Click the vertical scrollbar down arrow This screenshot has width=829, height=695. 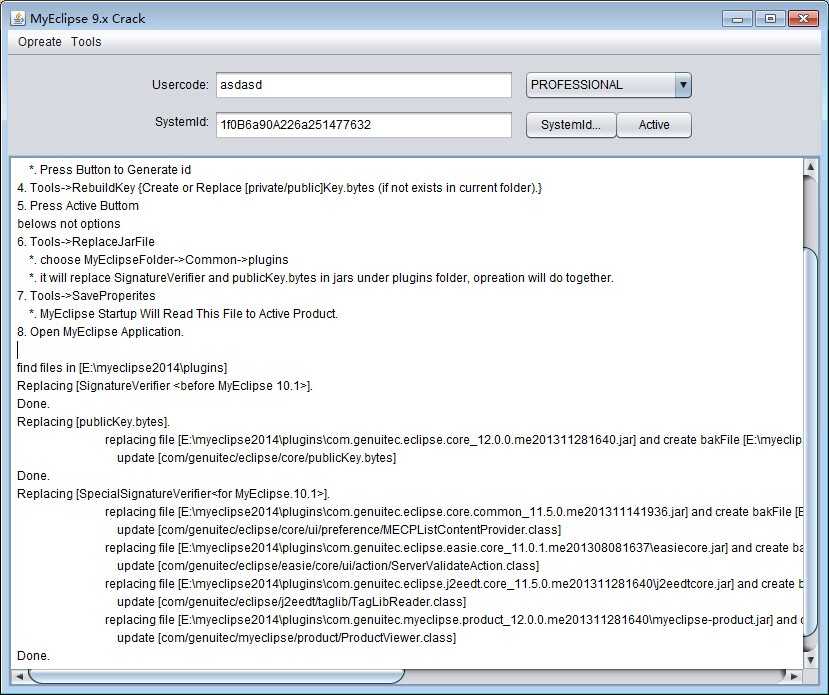[810, 660]
